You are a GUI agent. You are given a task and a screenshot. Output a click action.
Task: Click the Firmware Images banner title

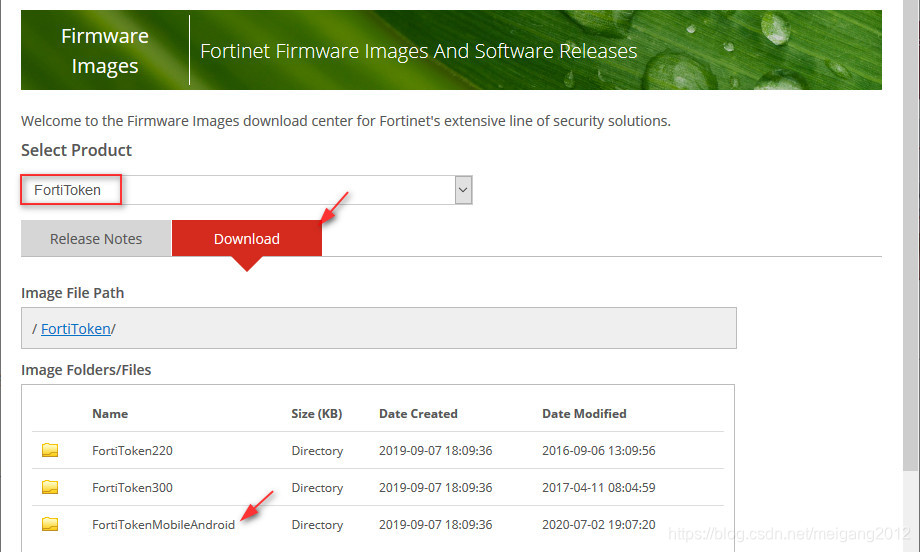pos(105,51)
